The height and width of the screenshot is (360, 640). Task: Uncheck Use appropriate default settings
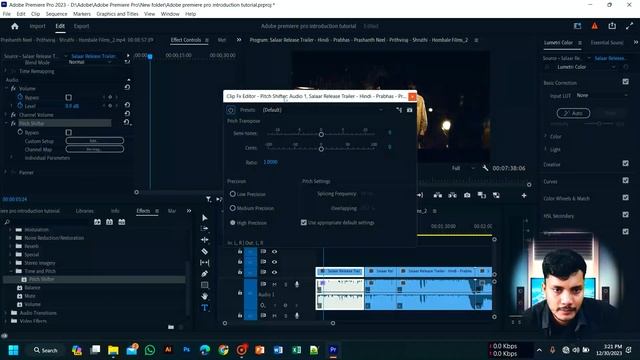[304, 222]
